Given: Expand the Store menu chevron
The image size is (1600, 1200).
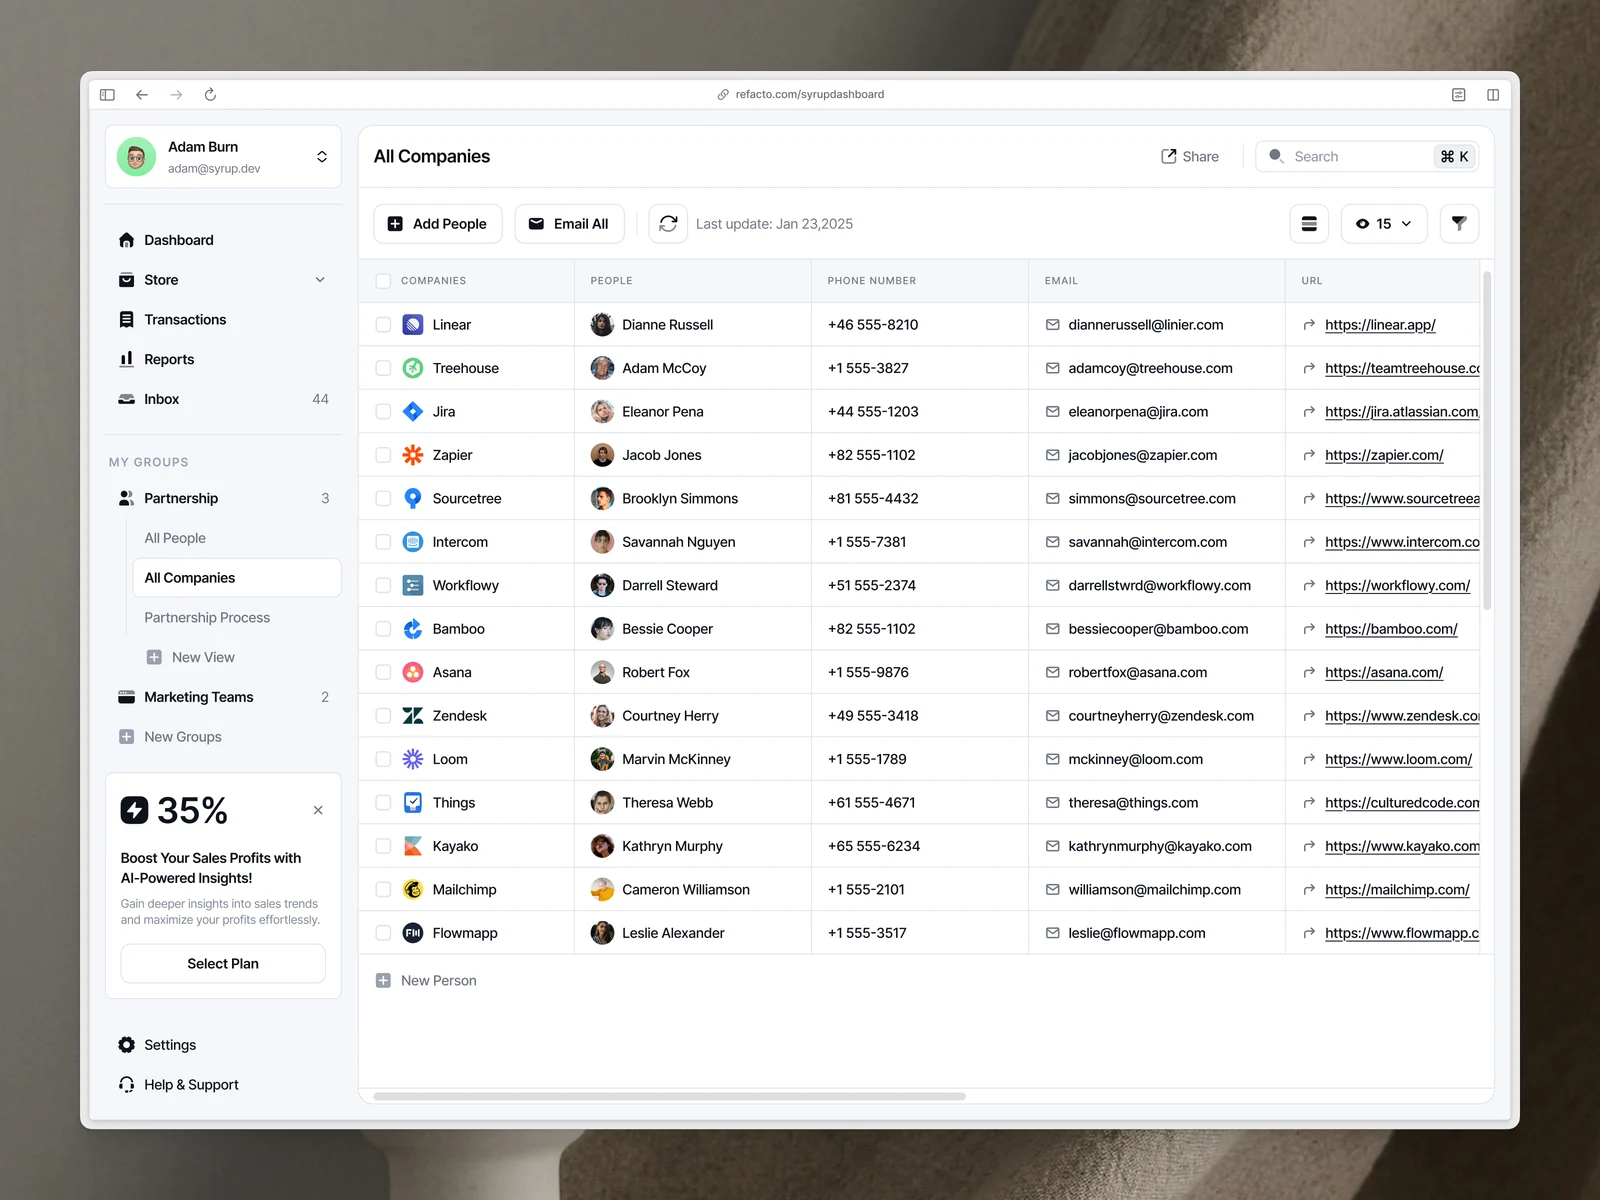Looking at the screenshot, I should pyautogui.click(x=320, y=280).
